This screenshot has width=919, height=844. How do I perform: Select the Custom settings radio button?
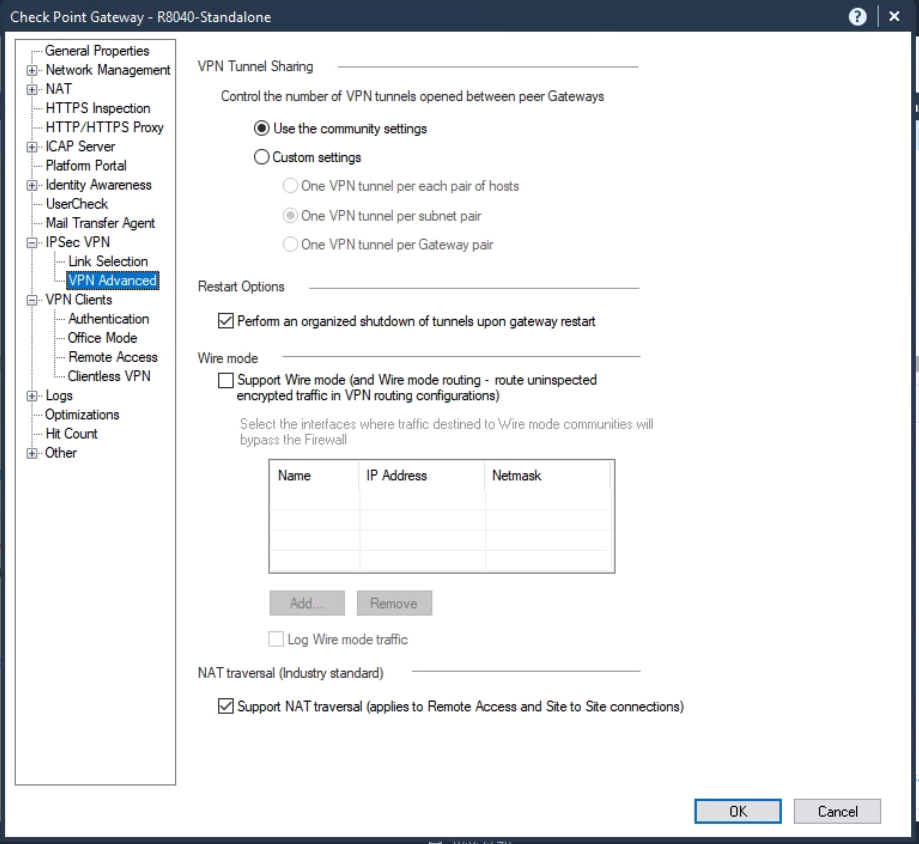261,156
